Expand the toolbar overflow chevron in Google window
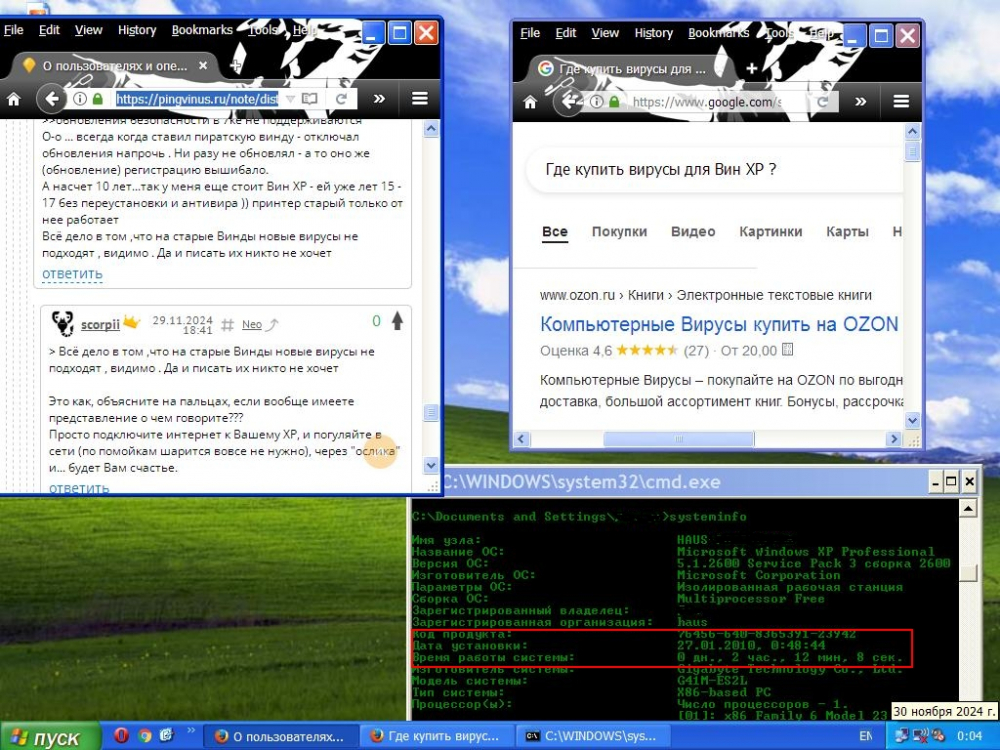 860,102
